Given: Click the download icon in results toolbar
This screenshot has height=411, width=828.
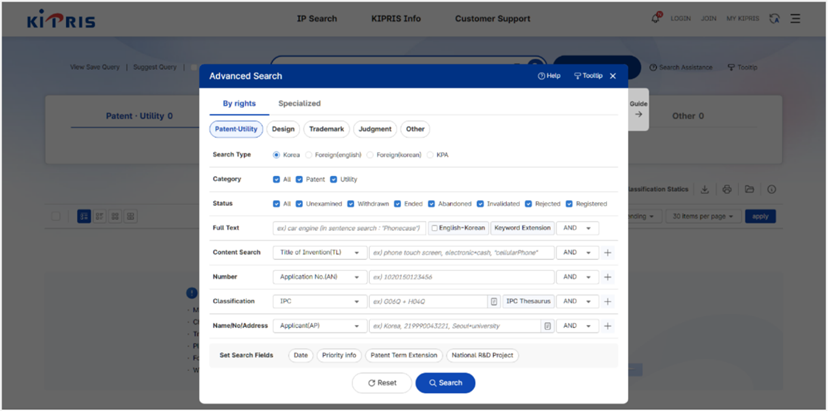Looking at the screenshot, I should click(705, 189).
